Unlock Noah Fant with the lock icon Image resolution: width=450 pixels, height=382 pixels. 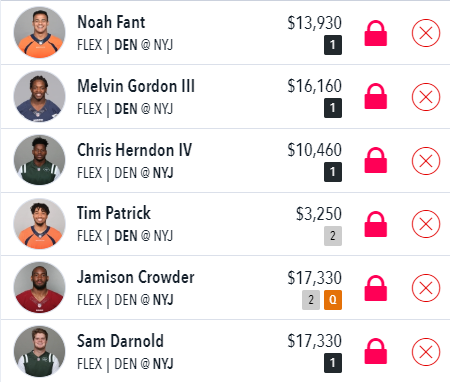376,33
